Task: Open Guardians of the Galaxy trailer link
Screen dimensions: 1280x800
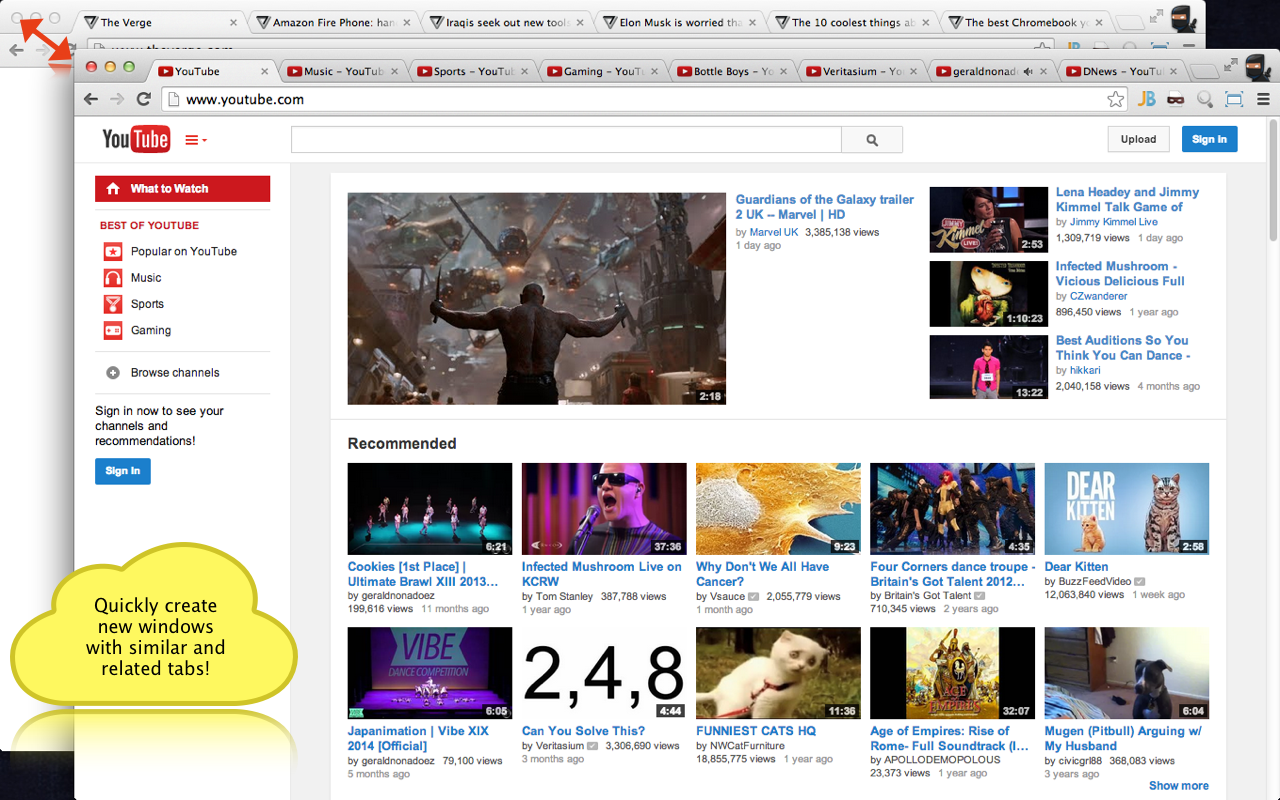Action: 825,207
